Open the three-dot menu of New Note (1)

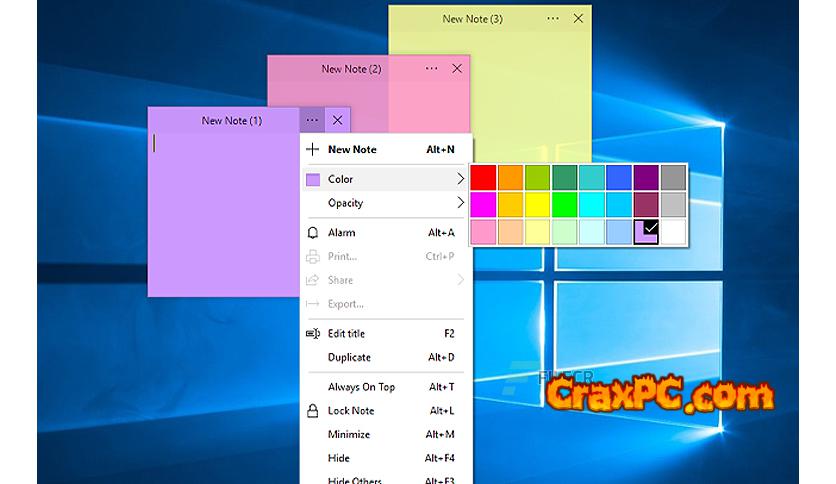coord(312,120)
